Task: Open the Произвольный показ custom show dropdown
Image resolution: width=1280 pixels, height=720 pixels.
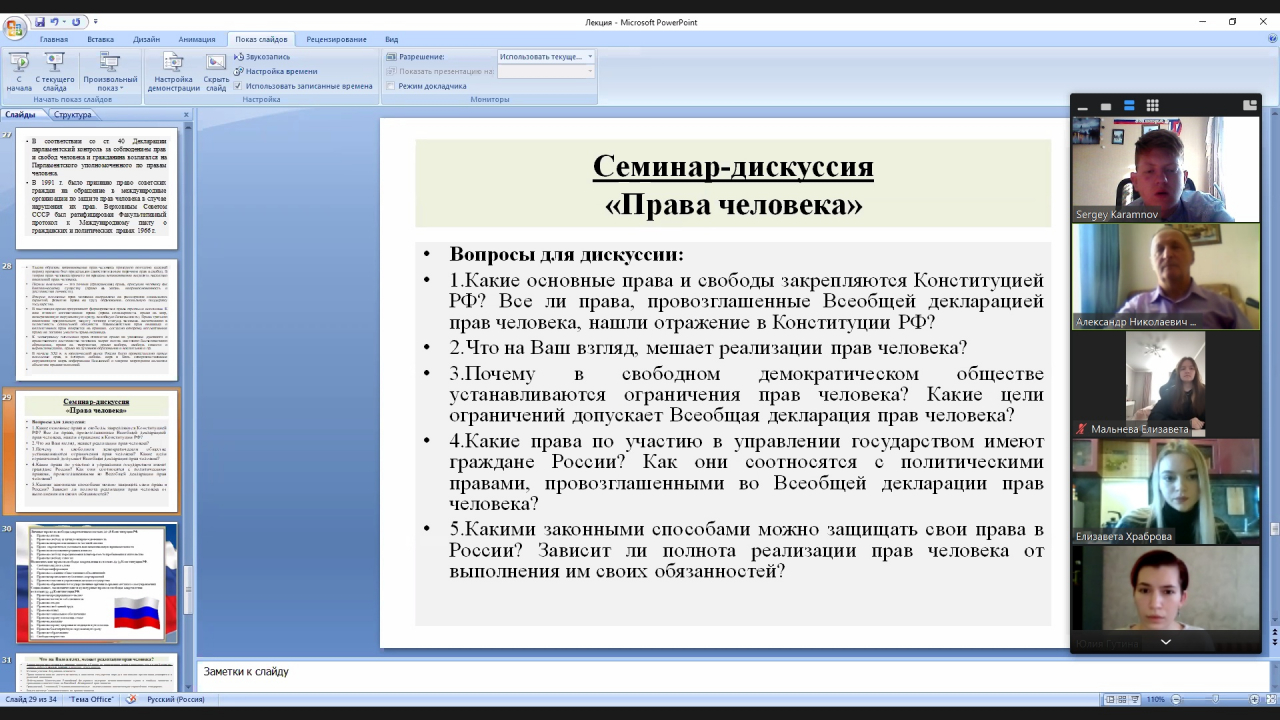Action: [110, 72]
